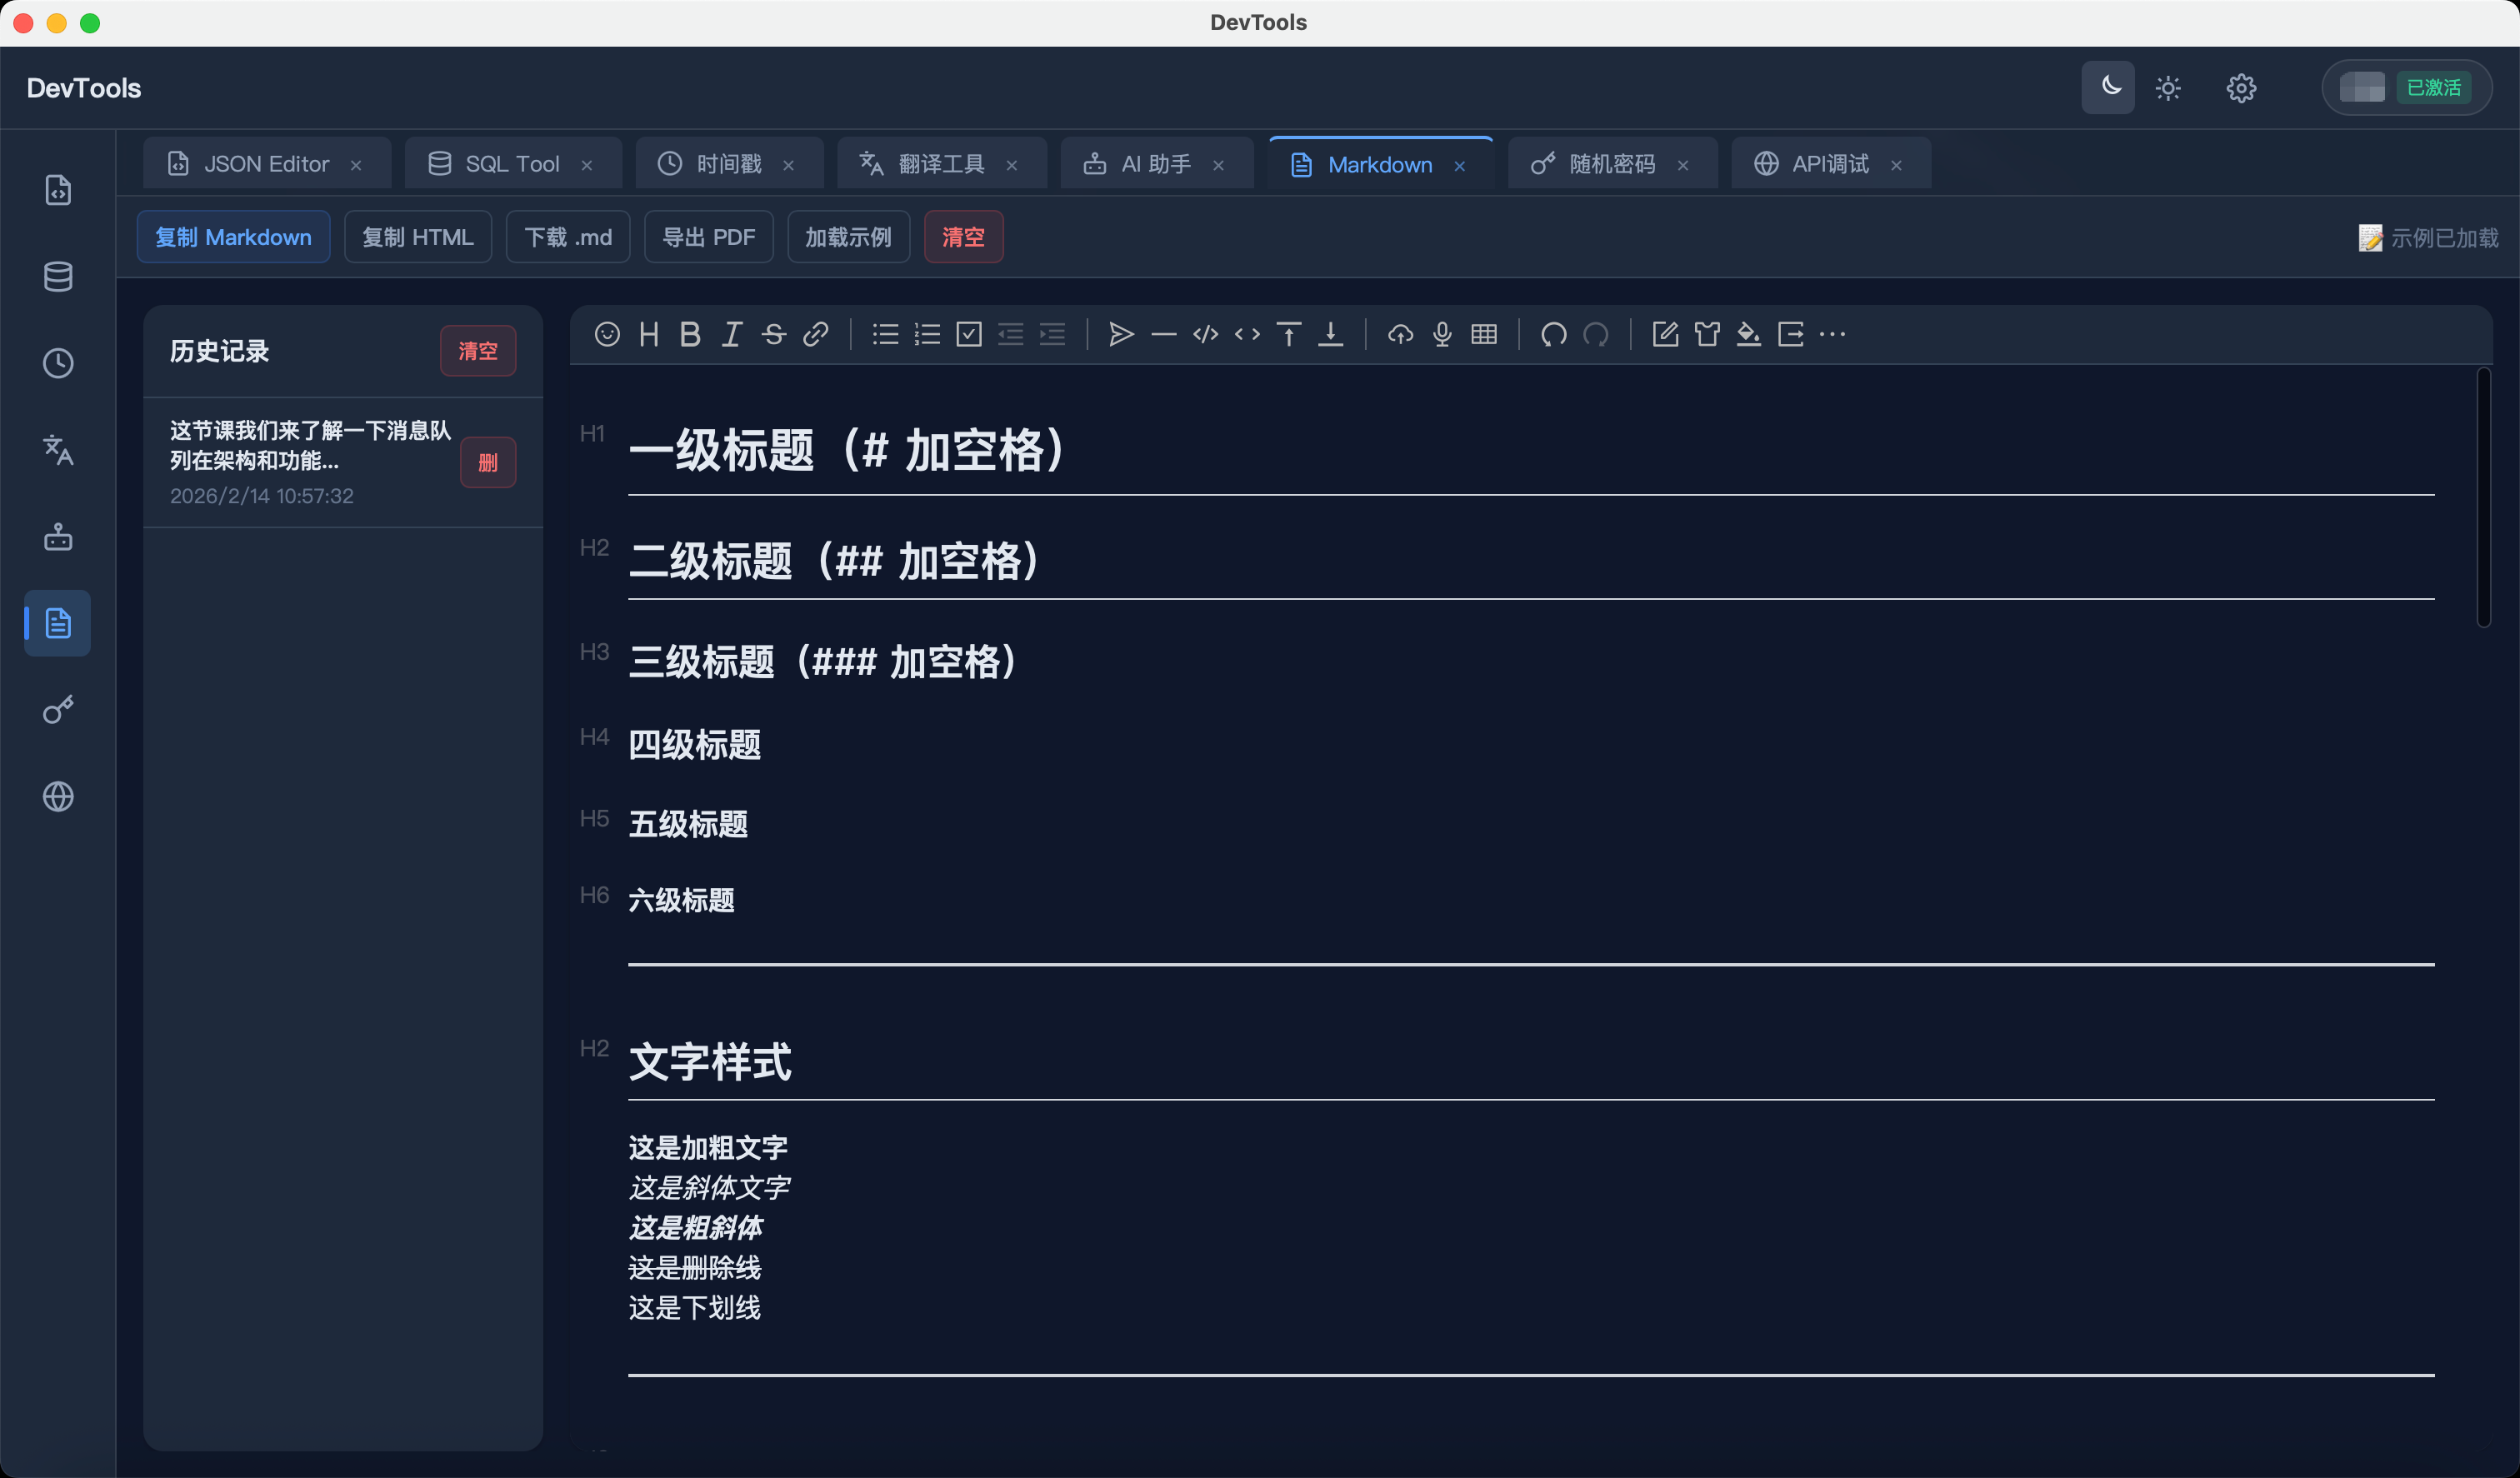Image resolution: width=2520 pixels, height=1478 pixels.
Task: Select the timestamp clock tool in sidebar
Action: [x=57, y=363]
